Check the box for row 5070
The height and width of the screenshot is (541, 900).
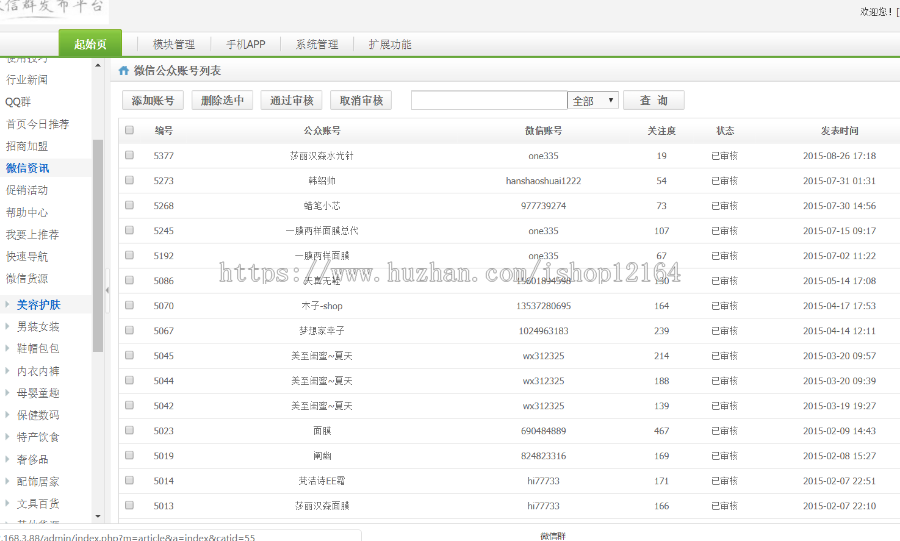[130, 305]
